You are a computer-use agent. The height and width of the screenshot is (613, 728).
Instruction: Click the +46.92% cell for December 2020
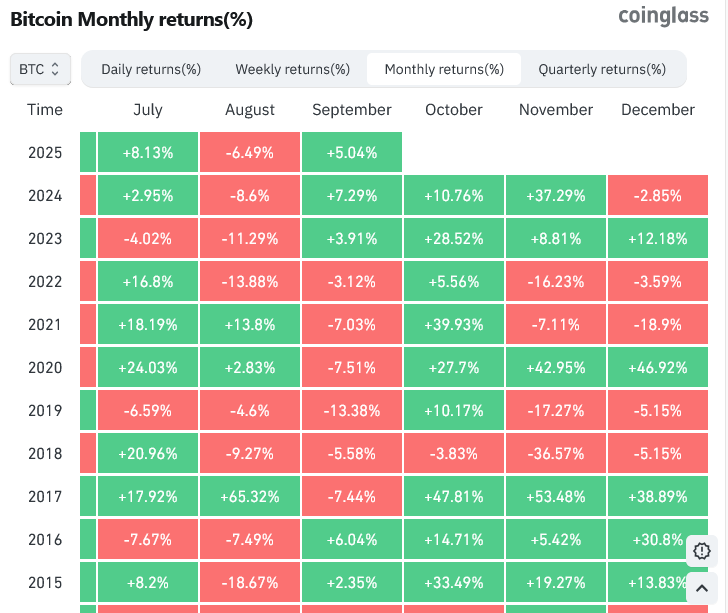pyautogui.click(x=658, y=367)
